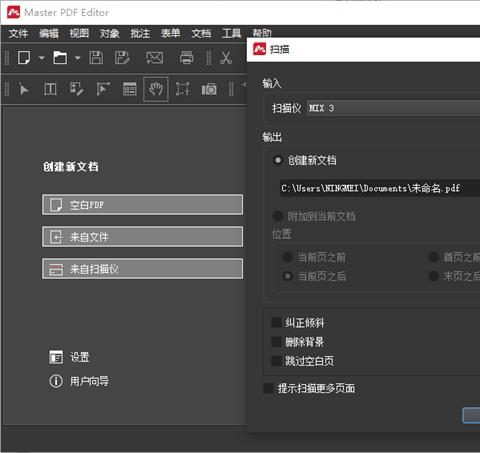Open the 文件 menu

18,33
